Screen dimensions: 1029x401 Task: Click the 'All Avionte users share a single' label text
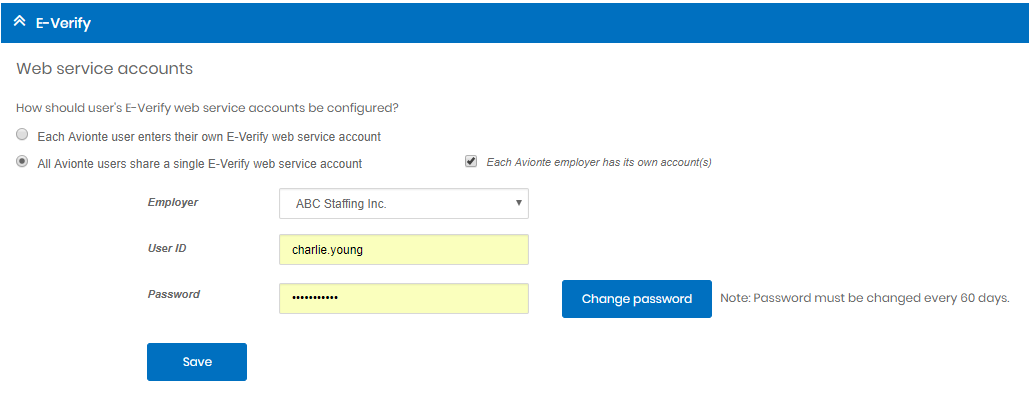tap(200, 164)
